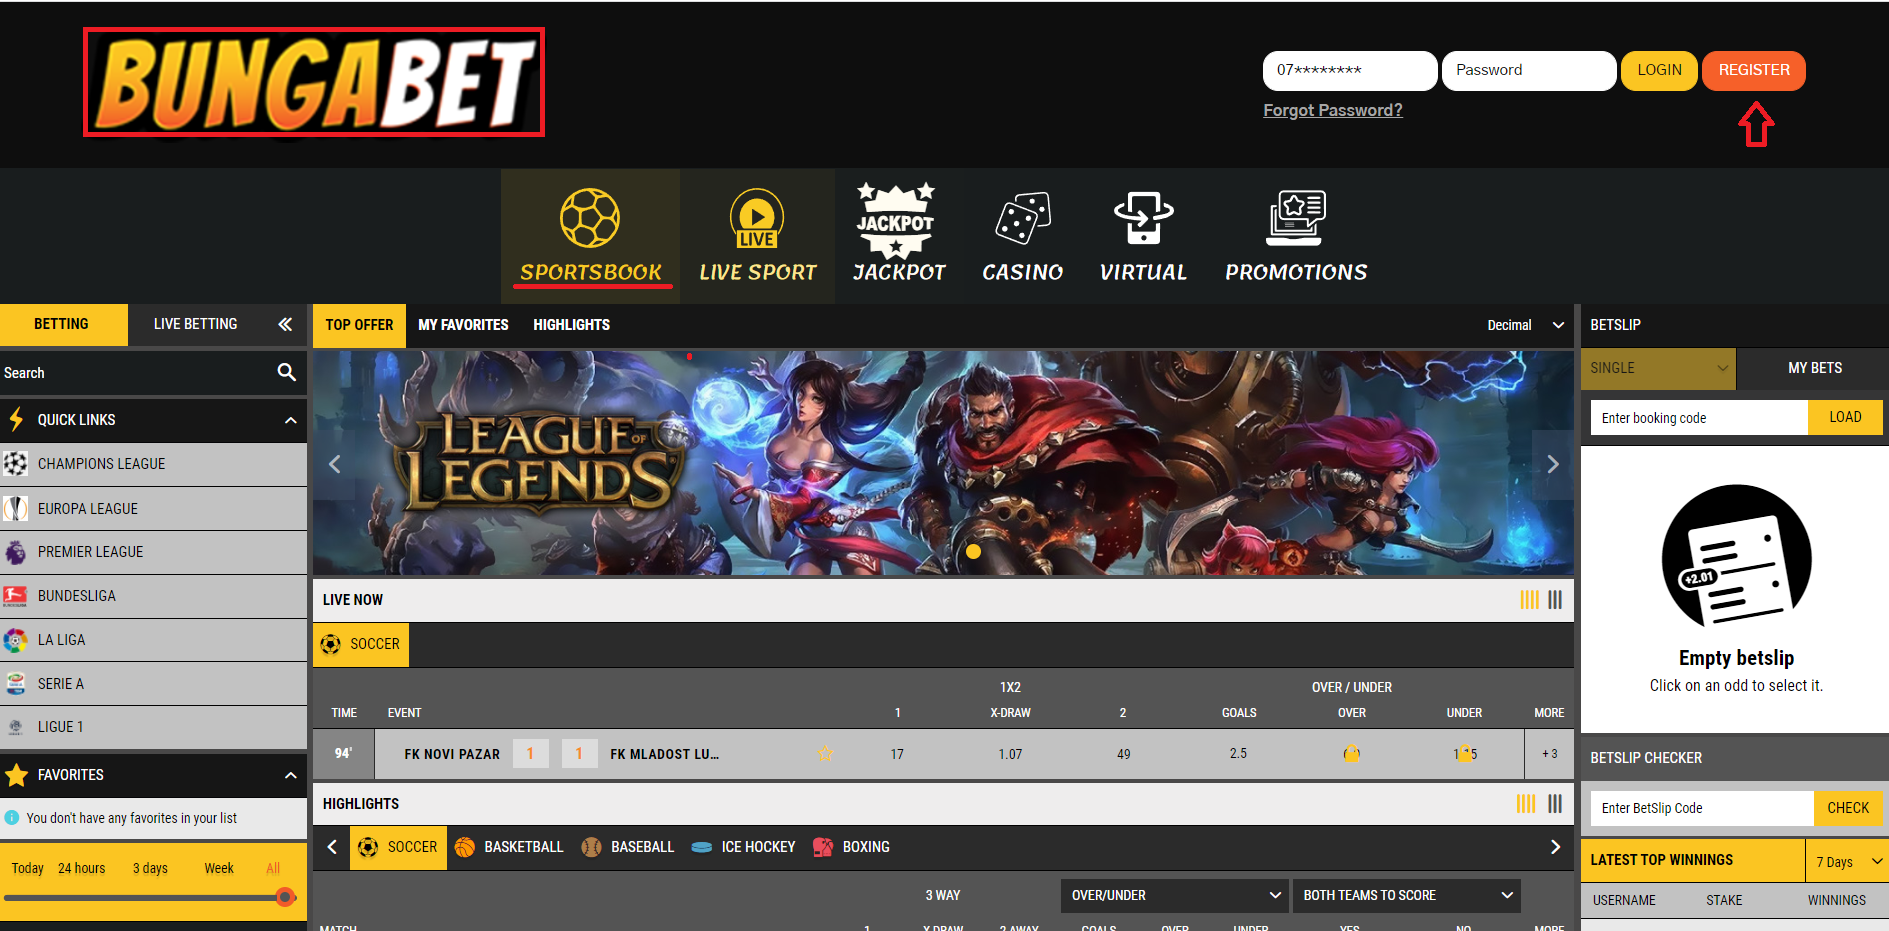Image resolution: width=1889 pixels, height=931 pixels.
Task: Collapse the Favorites section
Action: pos(290,775)
